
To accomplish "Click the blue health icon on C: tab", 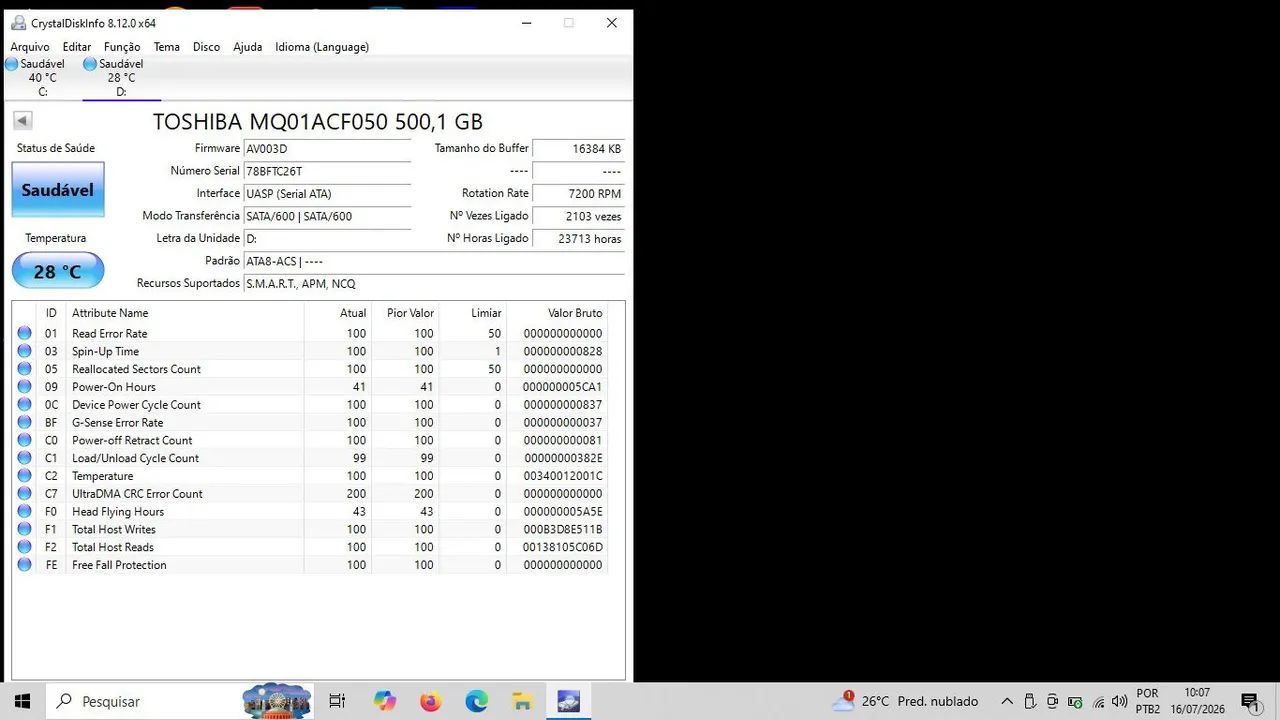I will click(11, 64).
